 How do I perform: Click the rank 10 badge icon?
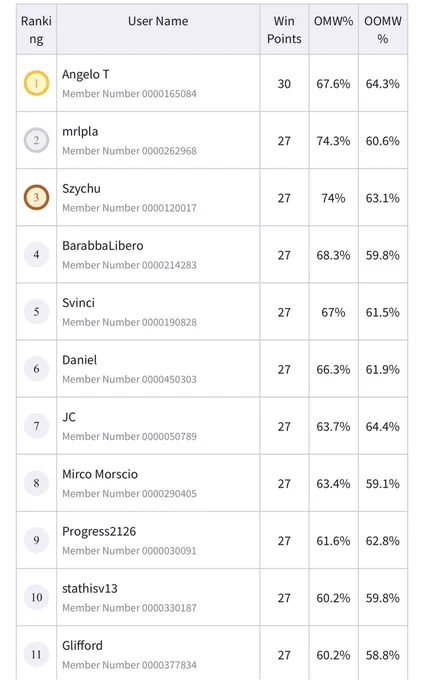36,597
